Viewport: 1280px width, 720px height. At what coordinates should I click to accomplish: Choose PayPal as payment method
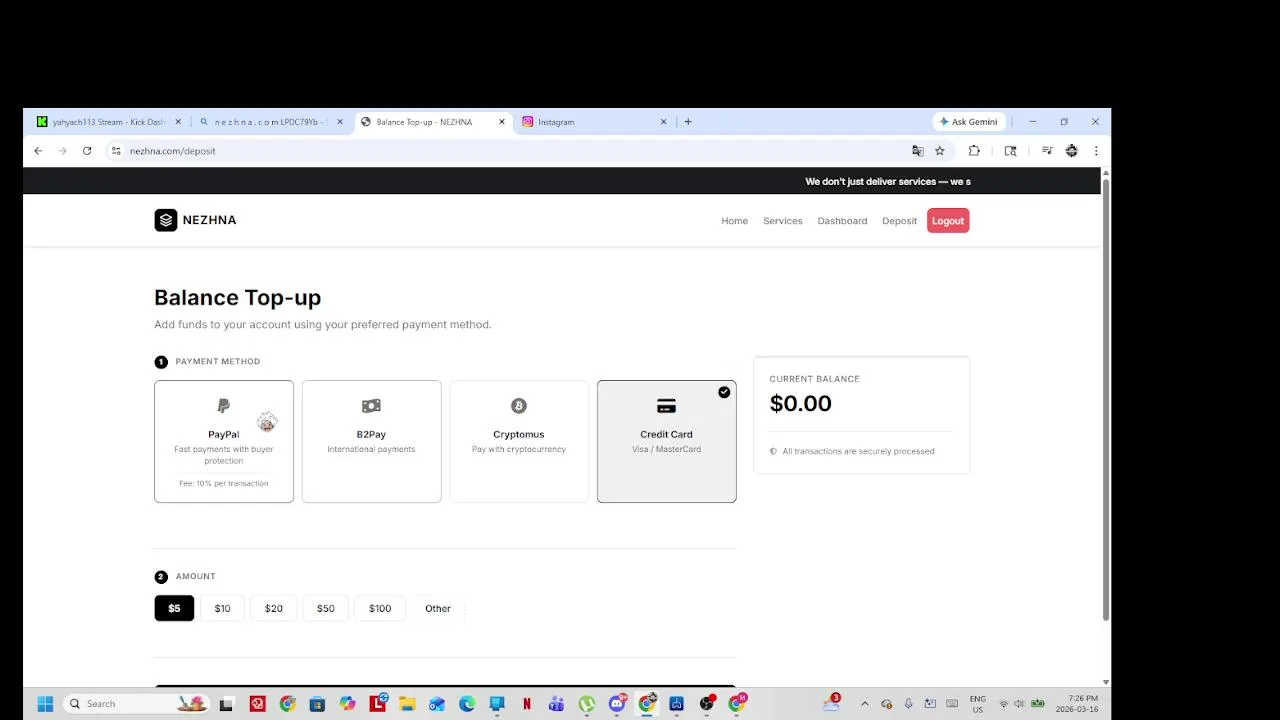click(x=224, y=441)
